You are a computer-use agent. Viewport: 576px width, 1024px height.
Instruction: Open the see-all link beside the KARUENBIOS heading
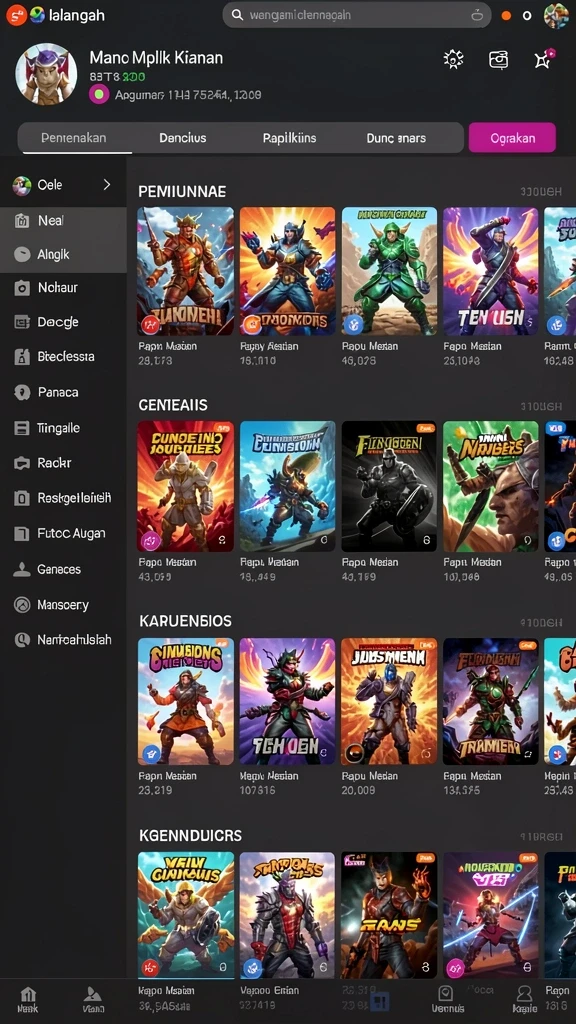541,622
